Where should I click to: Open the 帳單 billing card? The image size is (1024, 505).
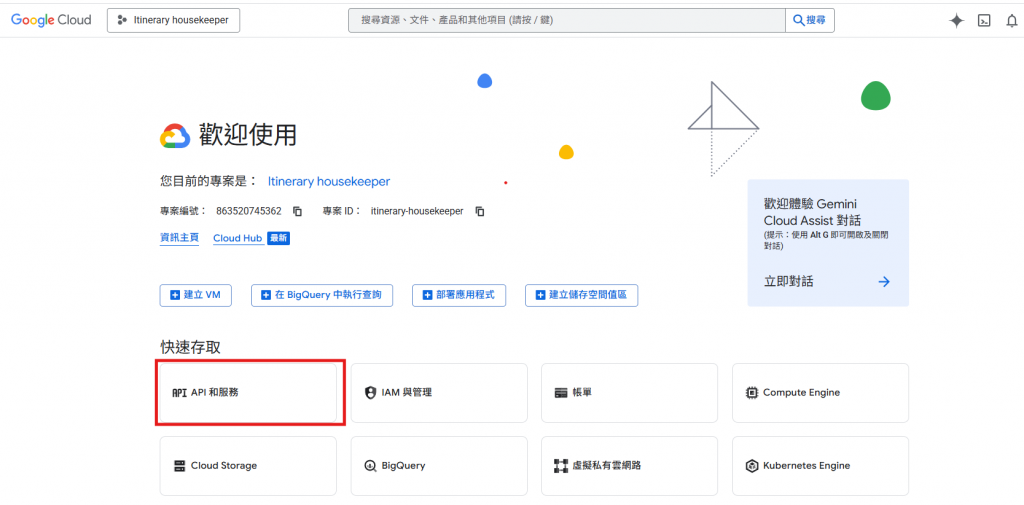tap(630, 393)
